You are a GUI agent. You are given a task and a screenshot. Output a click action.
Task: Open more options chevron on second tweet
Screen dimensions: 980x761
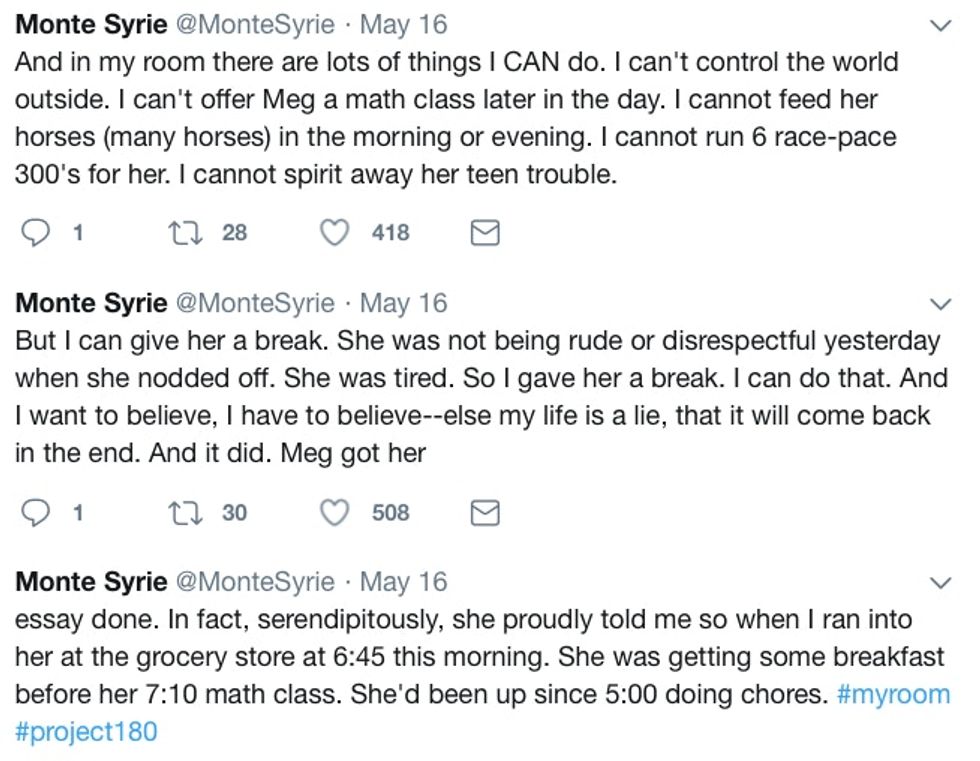pyautogui.click(x=940, y=303)
